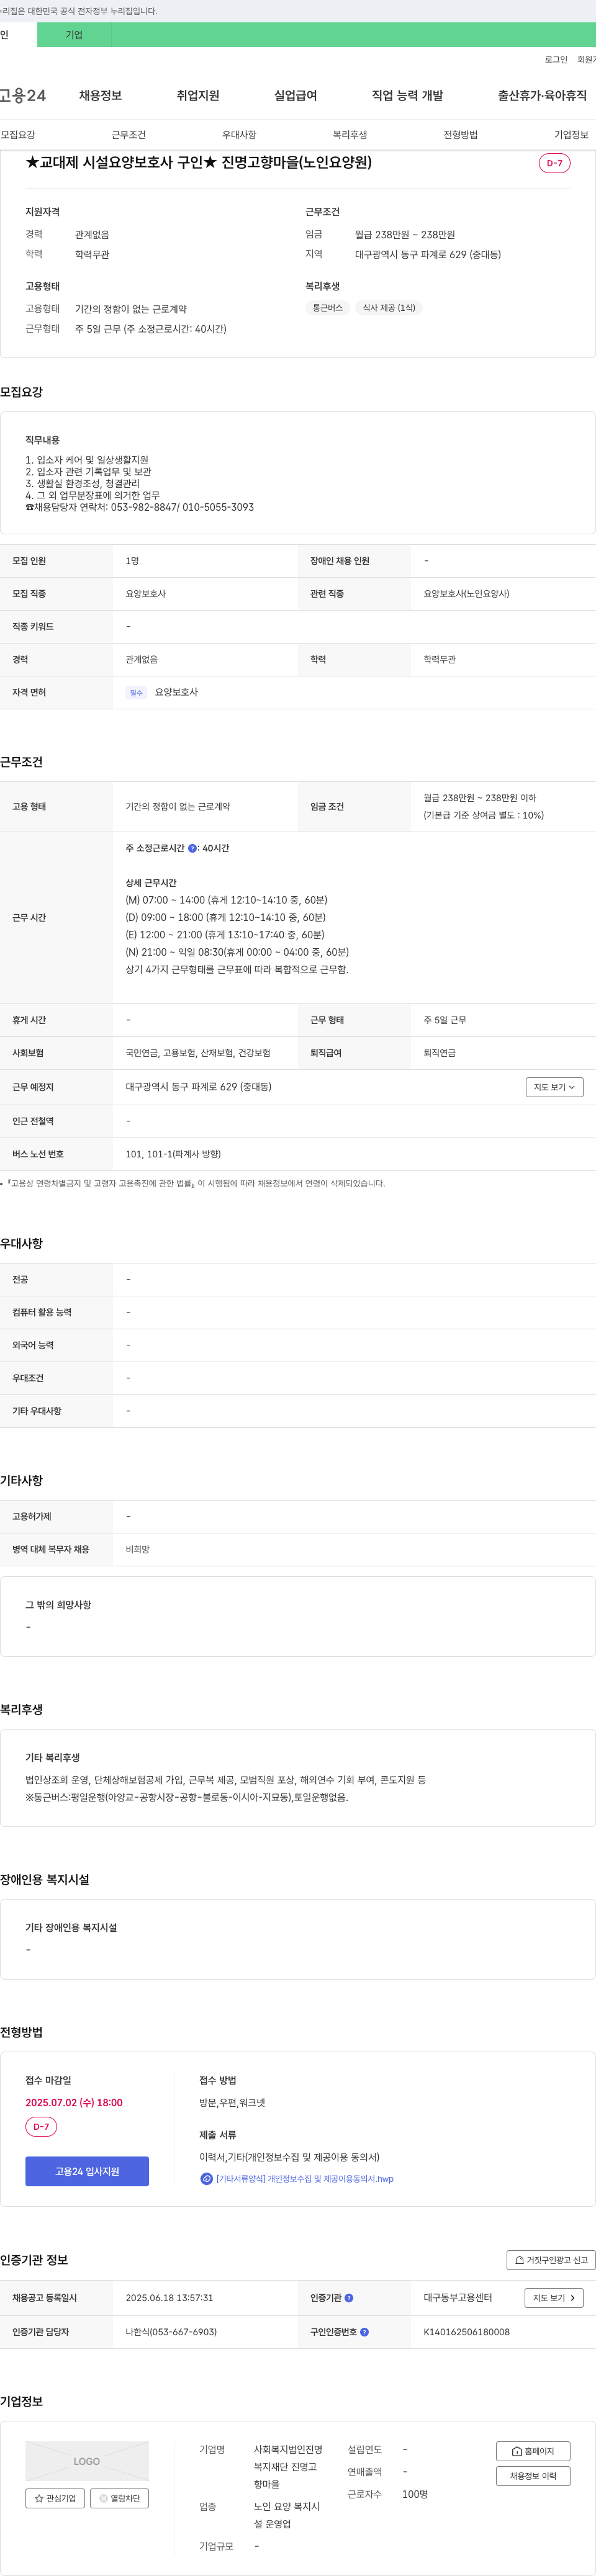Expand 지도 보기 dropdown for 근무 예정지
Image resolution: width=596 pixels, height=2576 pixels.
[554, 1087]
